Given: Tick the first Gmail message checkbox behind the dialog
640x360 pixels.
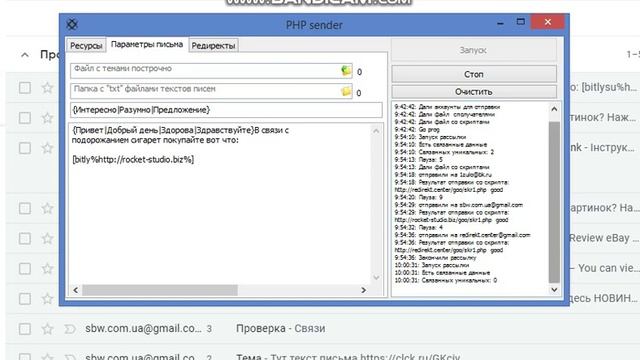Looking at the screenshot, I should click(x=25, y=88).
